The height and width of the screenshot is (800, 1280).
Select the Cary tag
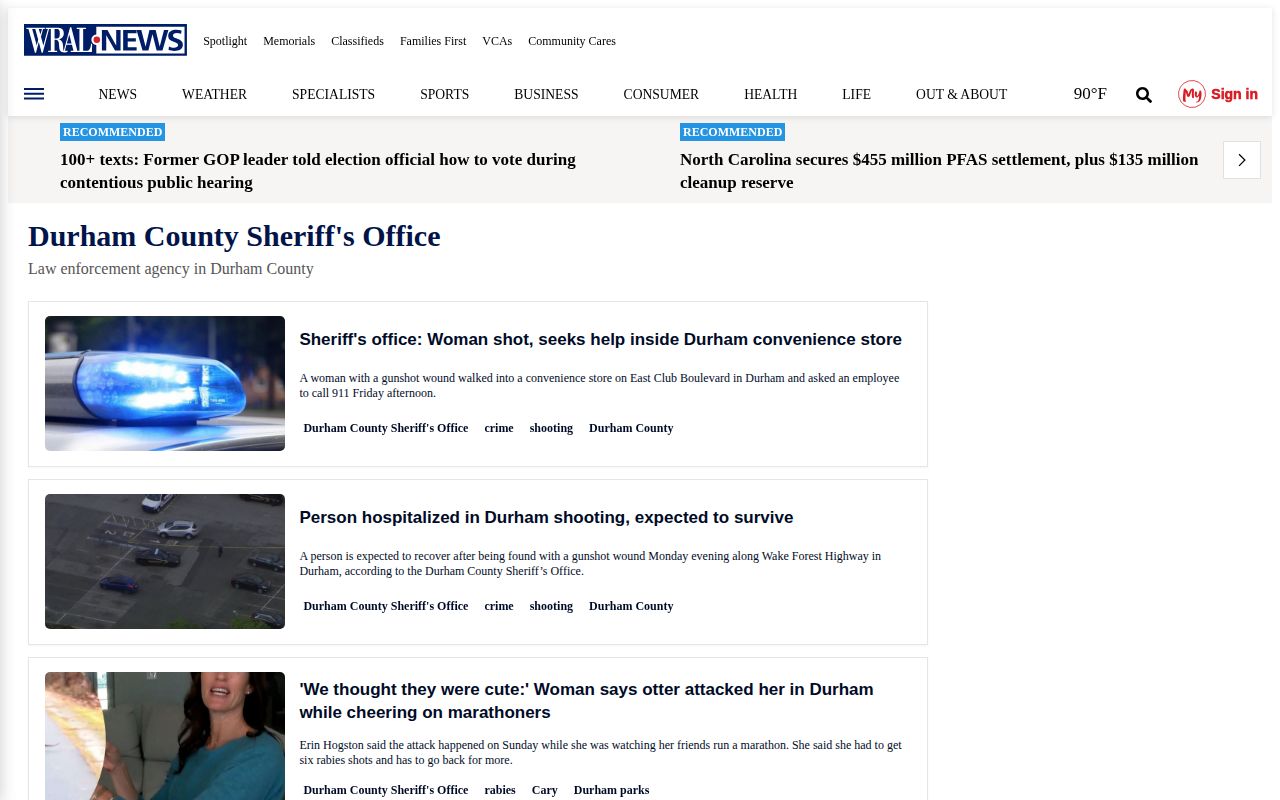(545, 790)
